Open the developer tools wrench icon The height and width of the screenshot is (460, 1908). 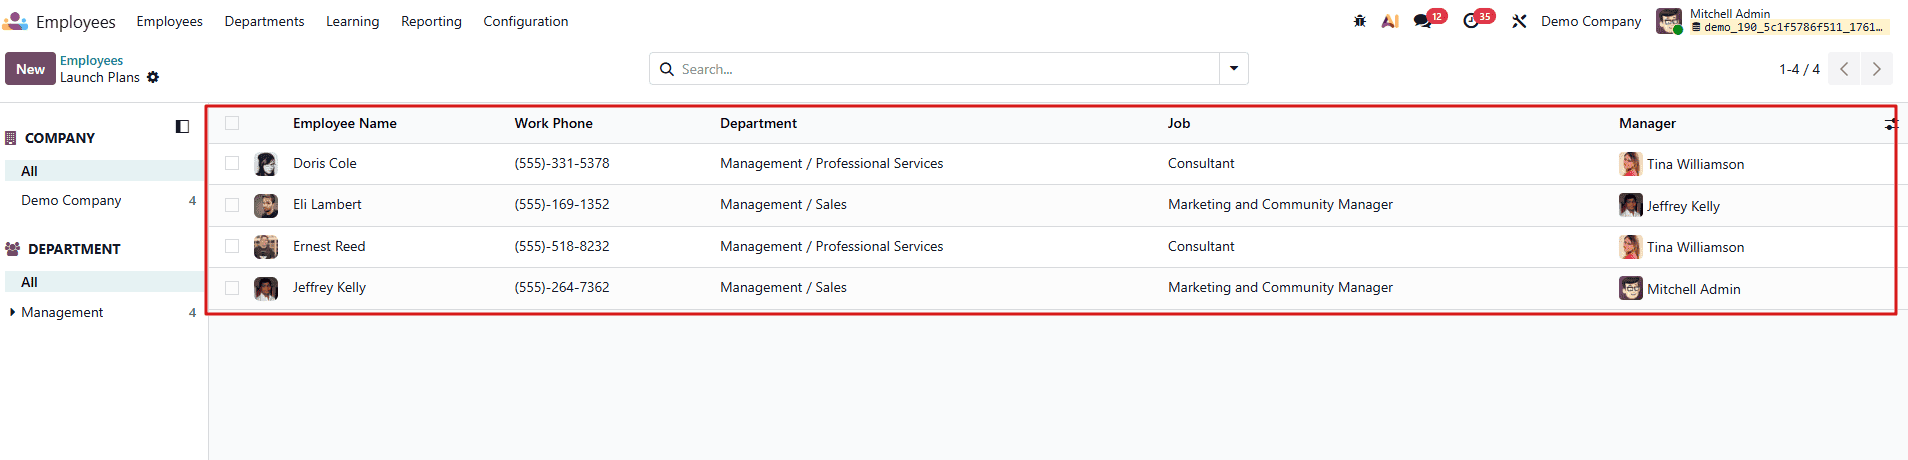(x=1519, y=21)
